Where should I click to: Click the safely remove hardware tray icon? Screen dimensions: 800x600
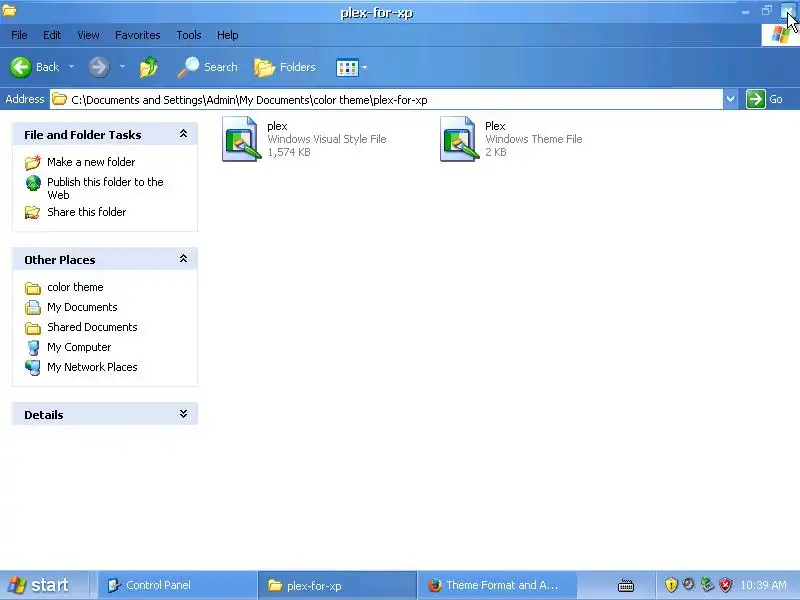point(707,585)
